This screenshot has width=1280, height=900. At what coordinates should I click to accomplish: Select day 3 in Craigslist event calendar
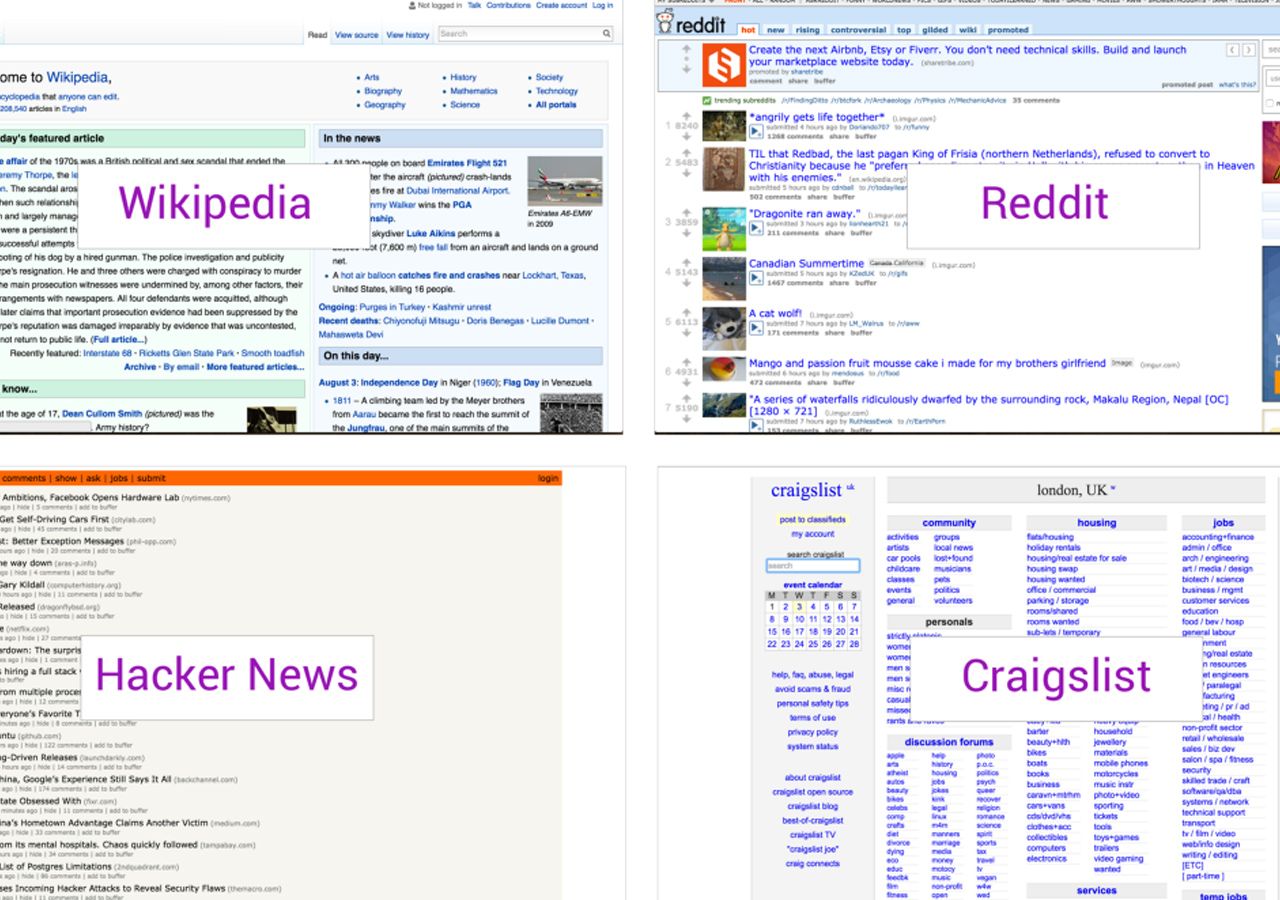(x=799, y=606)
